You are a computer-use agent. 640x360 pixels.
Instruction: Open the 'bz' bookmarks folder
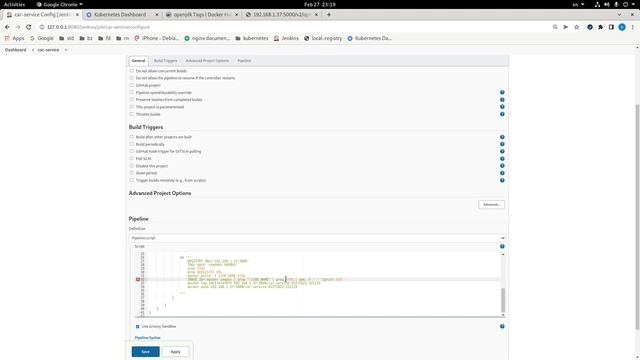(x=86, y=38)
